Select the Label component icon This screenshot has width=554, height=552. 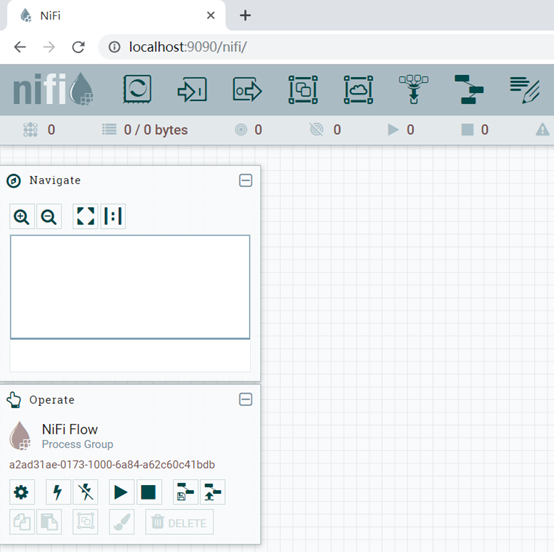[x=525, y=90]
